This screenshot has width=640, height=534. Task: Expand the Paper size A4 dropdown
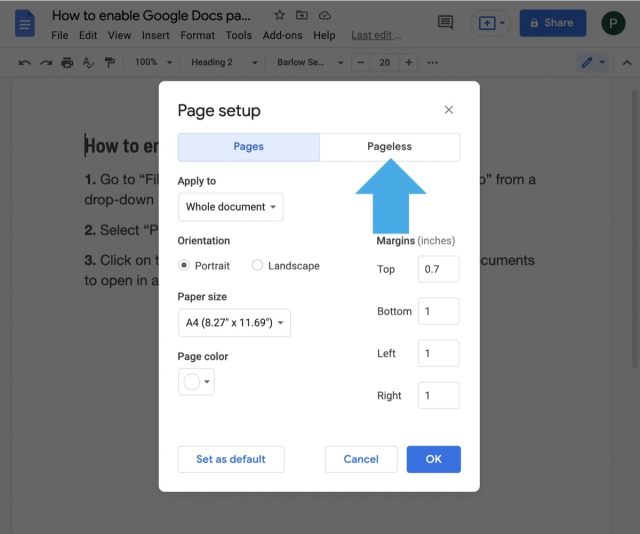234,323
